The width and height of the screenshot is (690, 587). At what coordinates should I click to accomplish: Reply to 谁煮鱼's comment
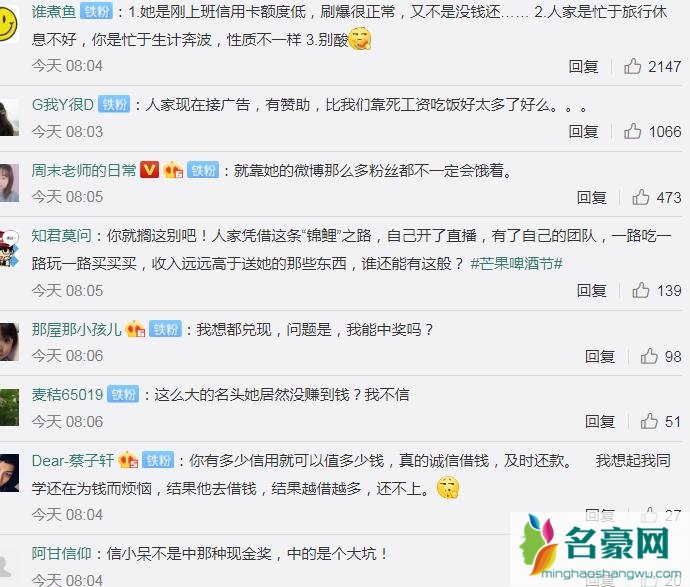click(x=583, y=66)
